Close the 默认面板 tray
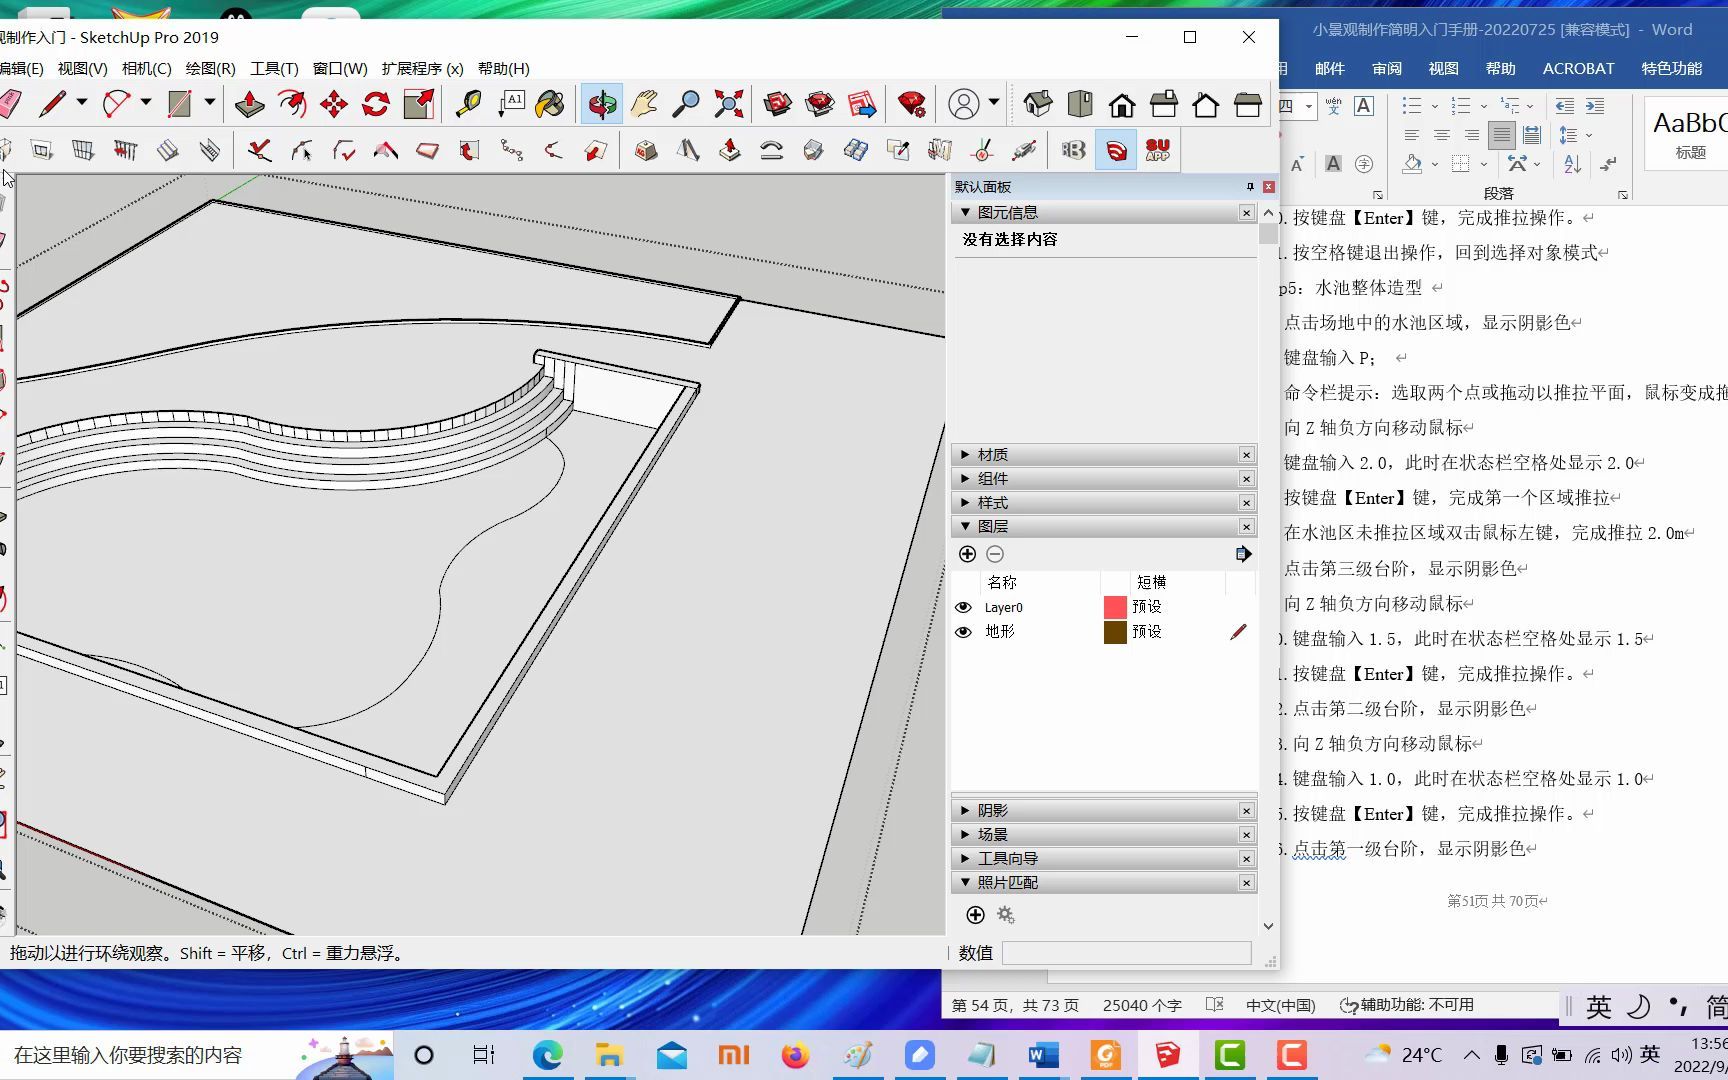 [1268, 187]
